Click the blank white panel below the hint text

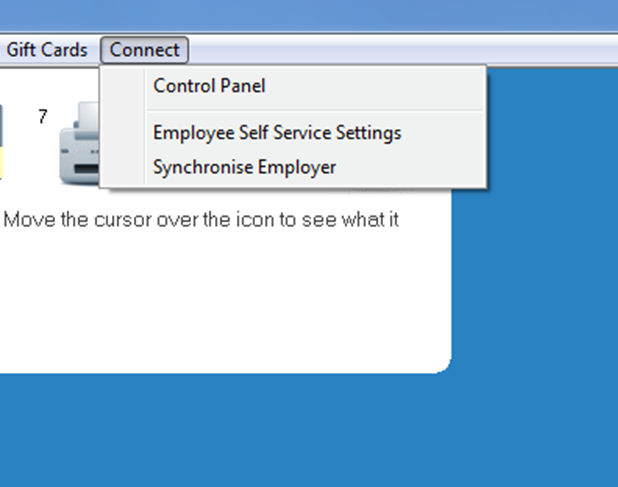225,299
